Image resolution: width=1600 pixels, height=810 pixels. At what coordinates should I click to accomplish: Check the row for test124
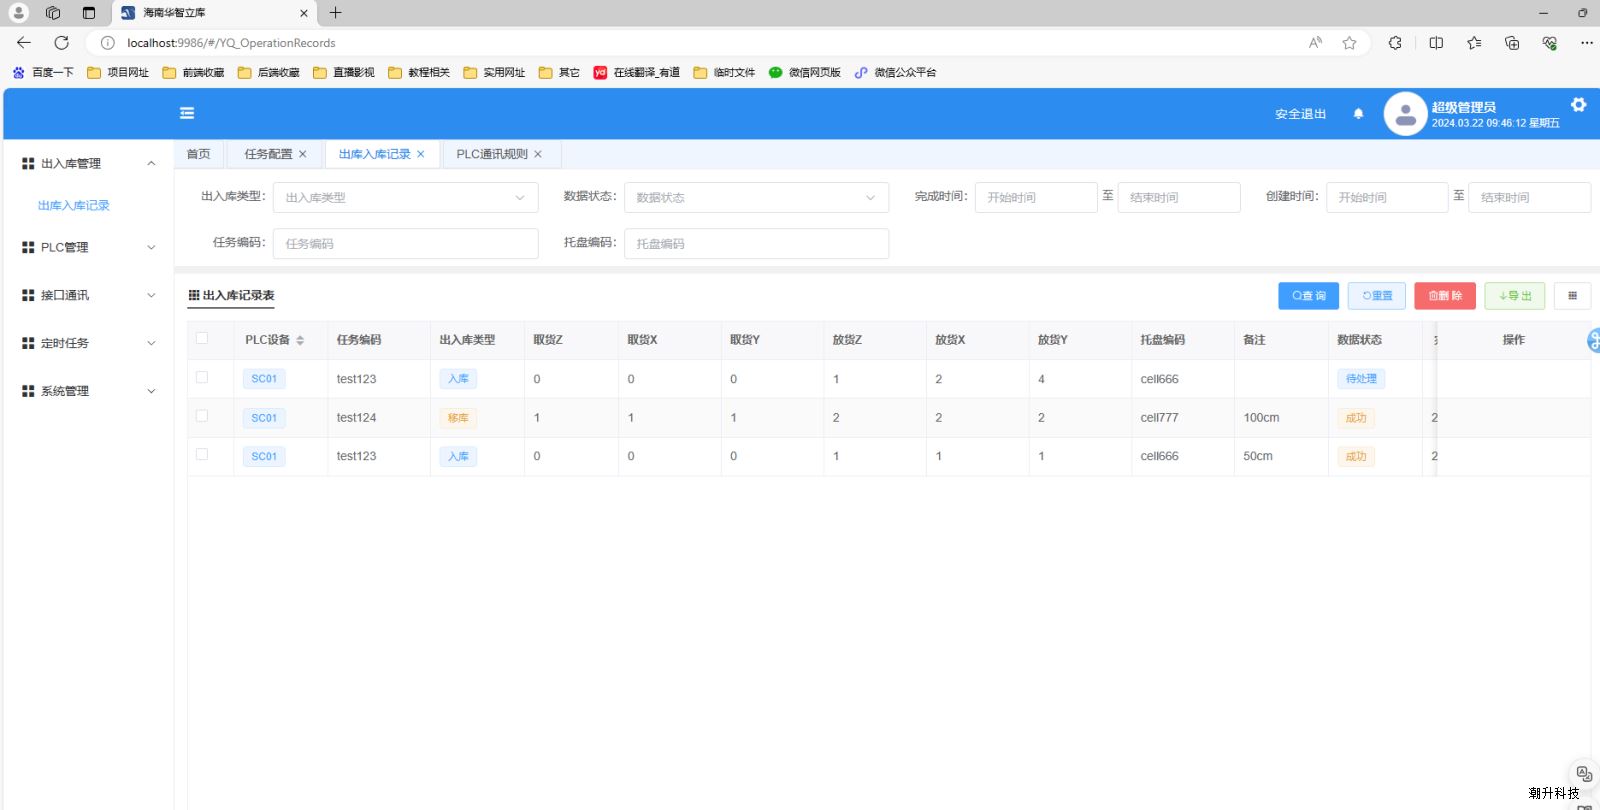(202, 416)
